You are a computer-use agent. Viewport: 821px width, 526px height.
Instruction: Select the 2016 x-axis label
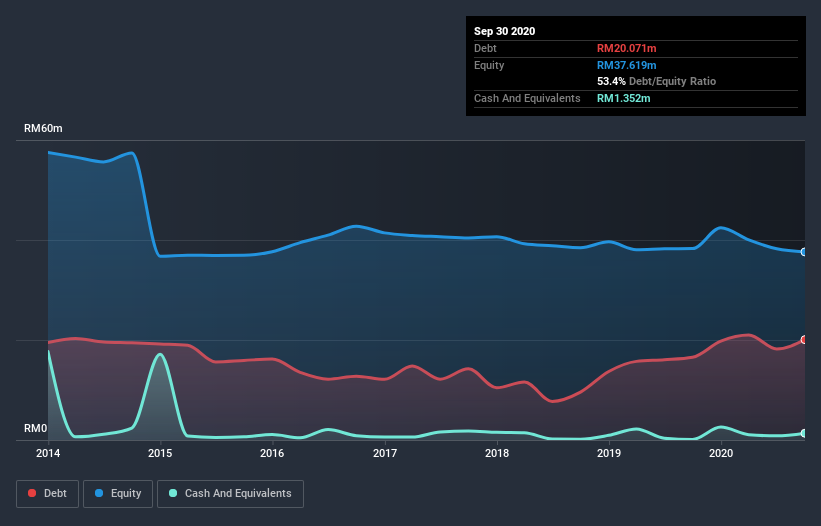pos(272,453)
